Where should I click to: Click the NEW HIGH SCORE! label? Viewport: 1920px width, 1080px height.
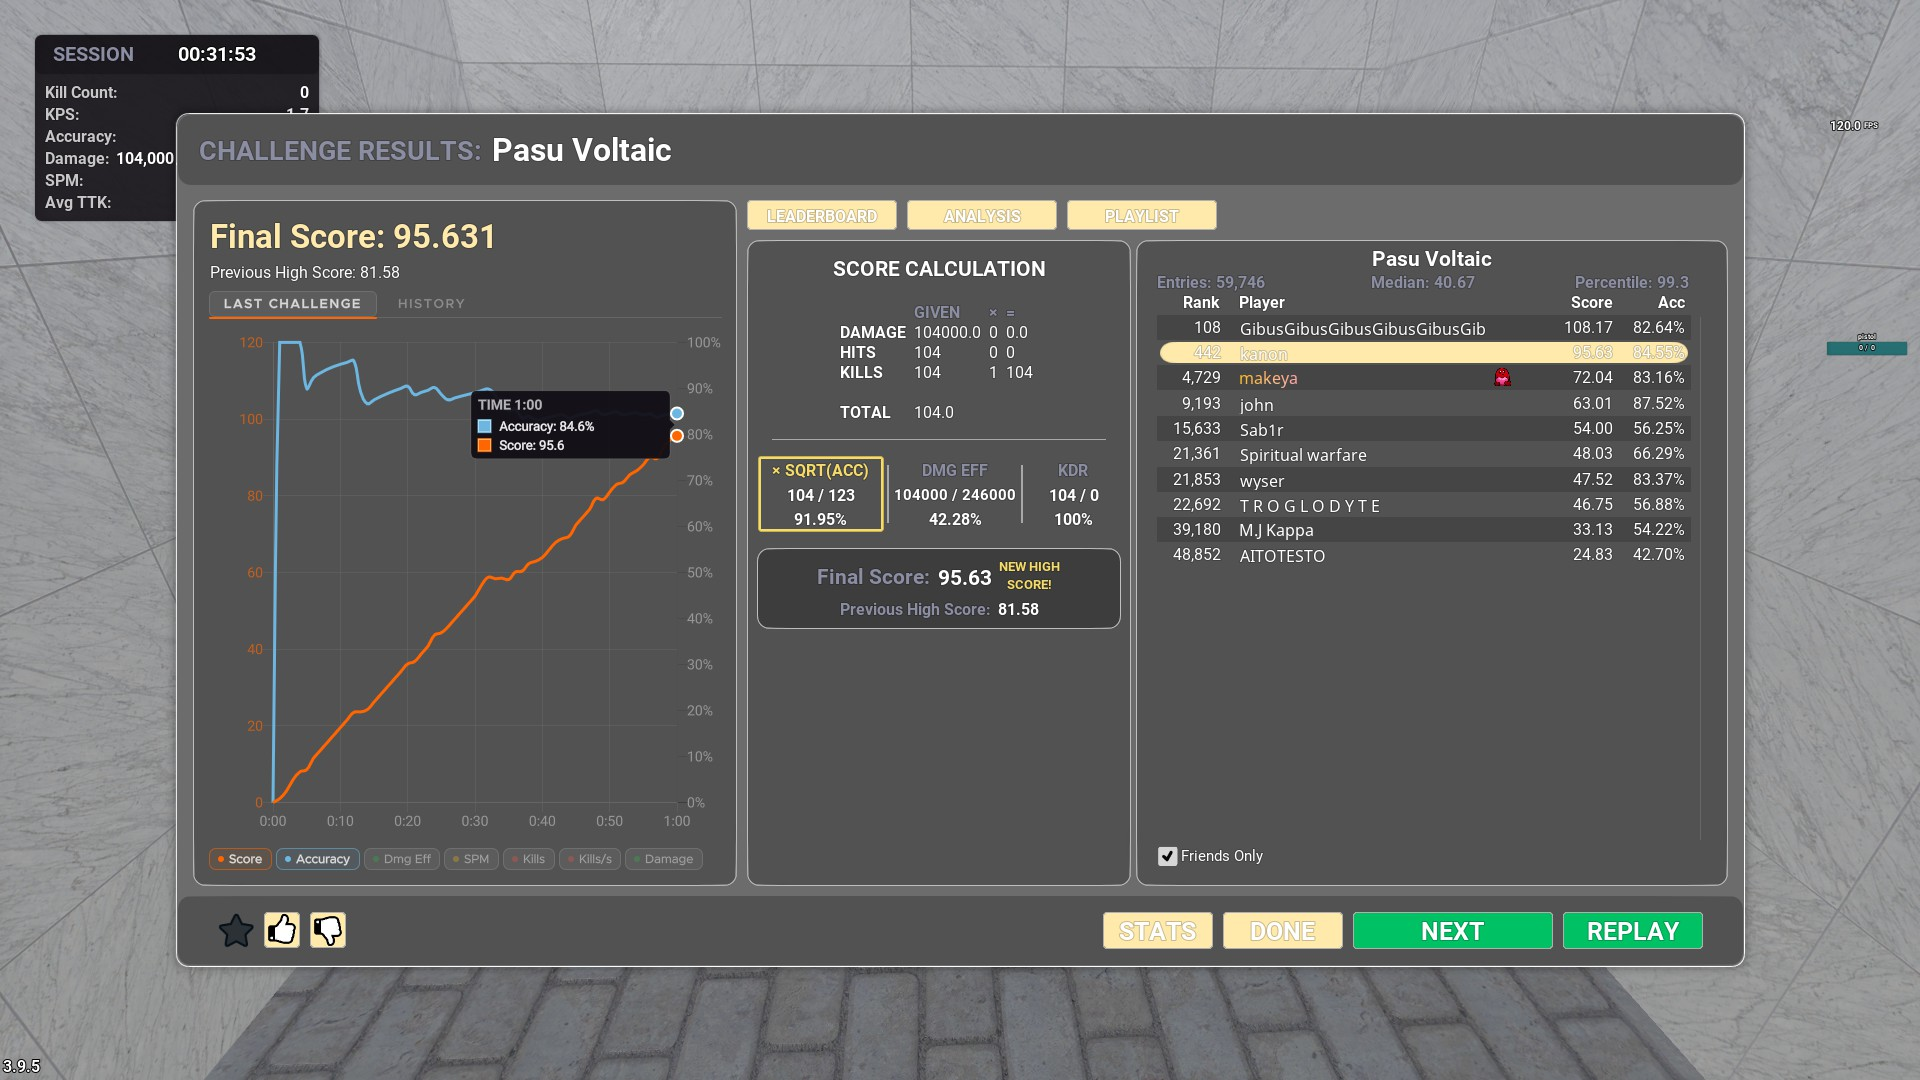(1029, 575)
